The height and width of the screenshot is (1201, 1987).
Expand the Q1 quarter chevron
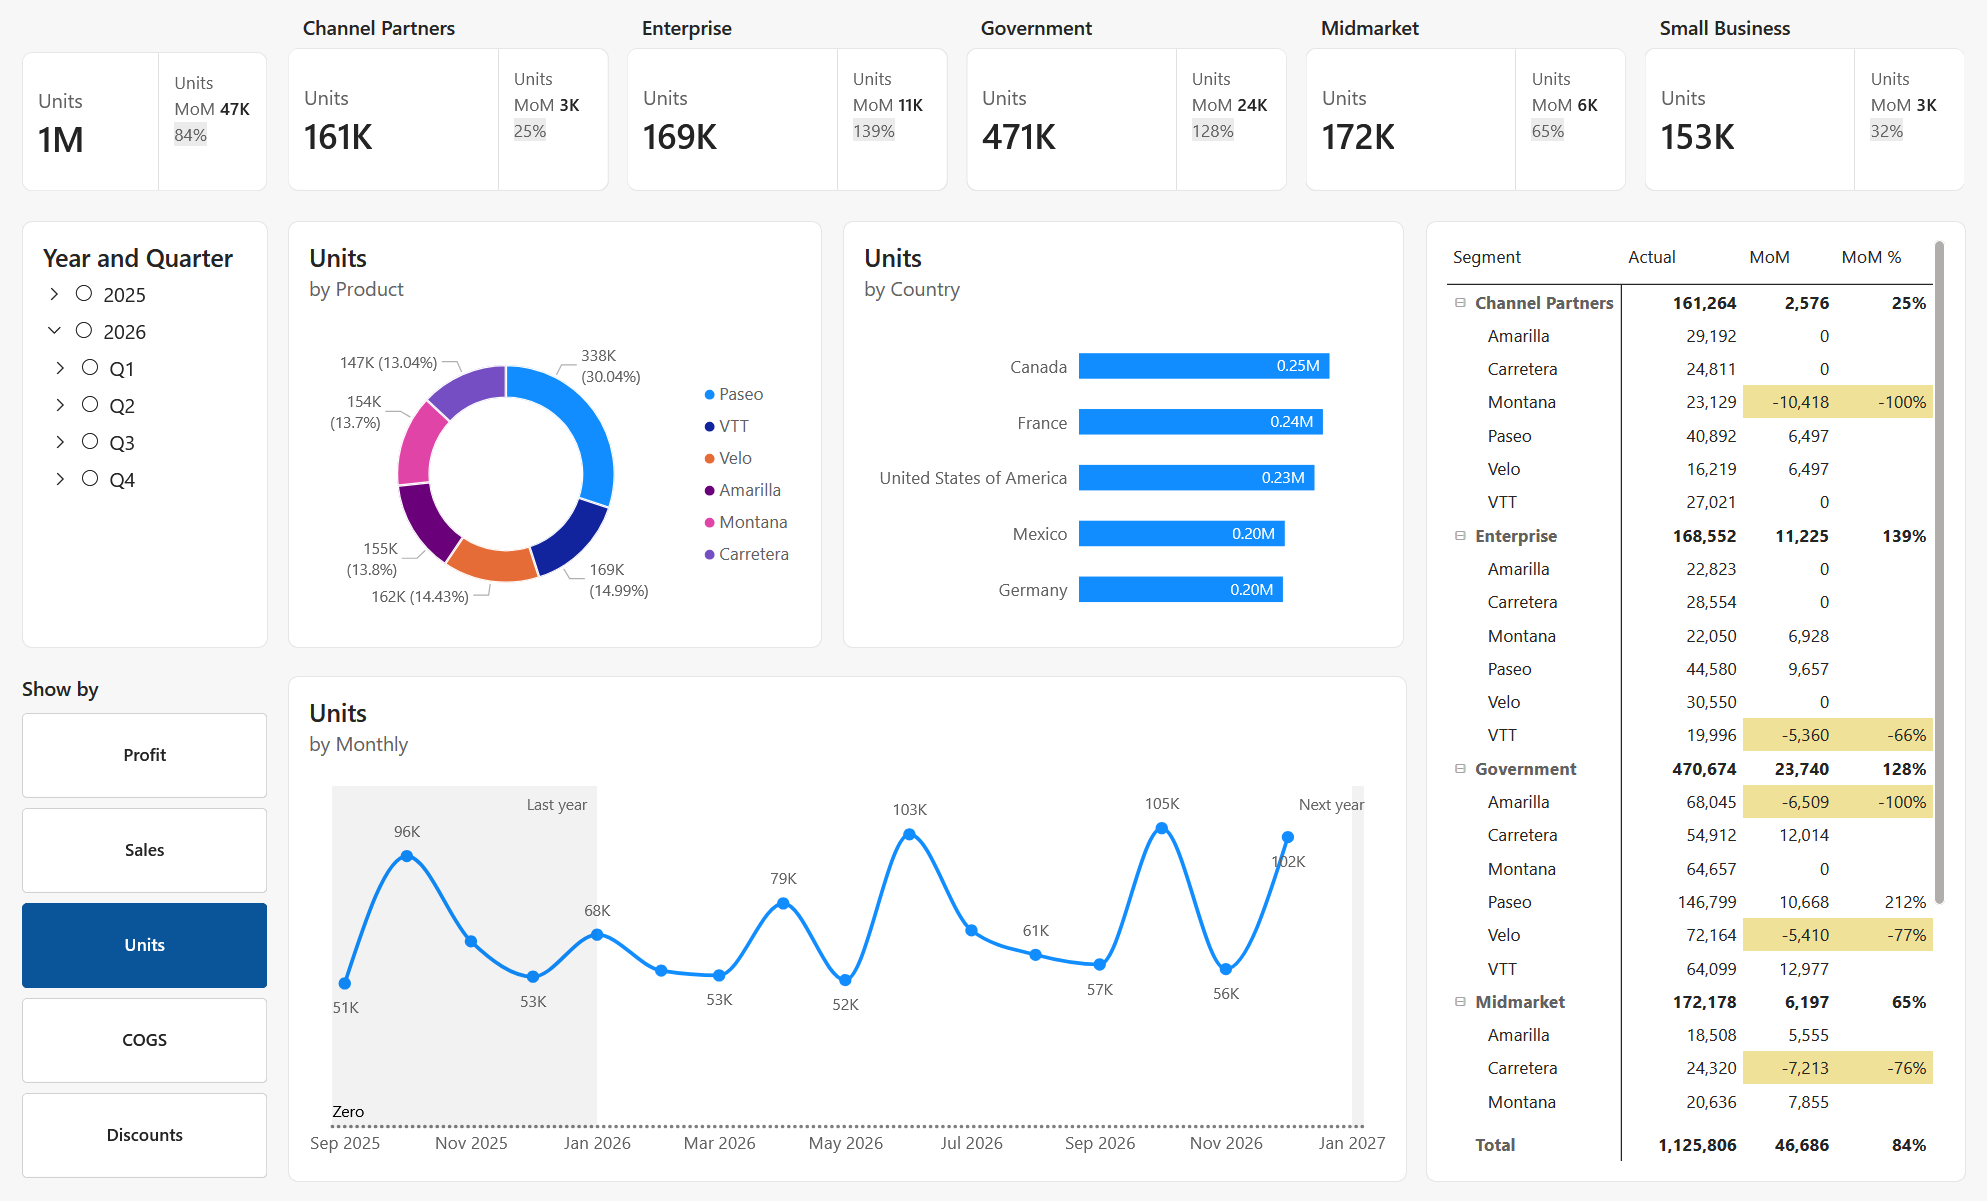[60, 368]
